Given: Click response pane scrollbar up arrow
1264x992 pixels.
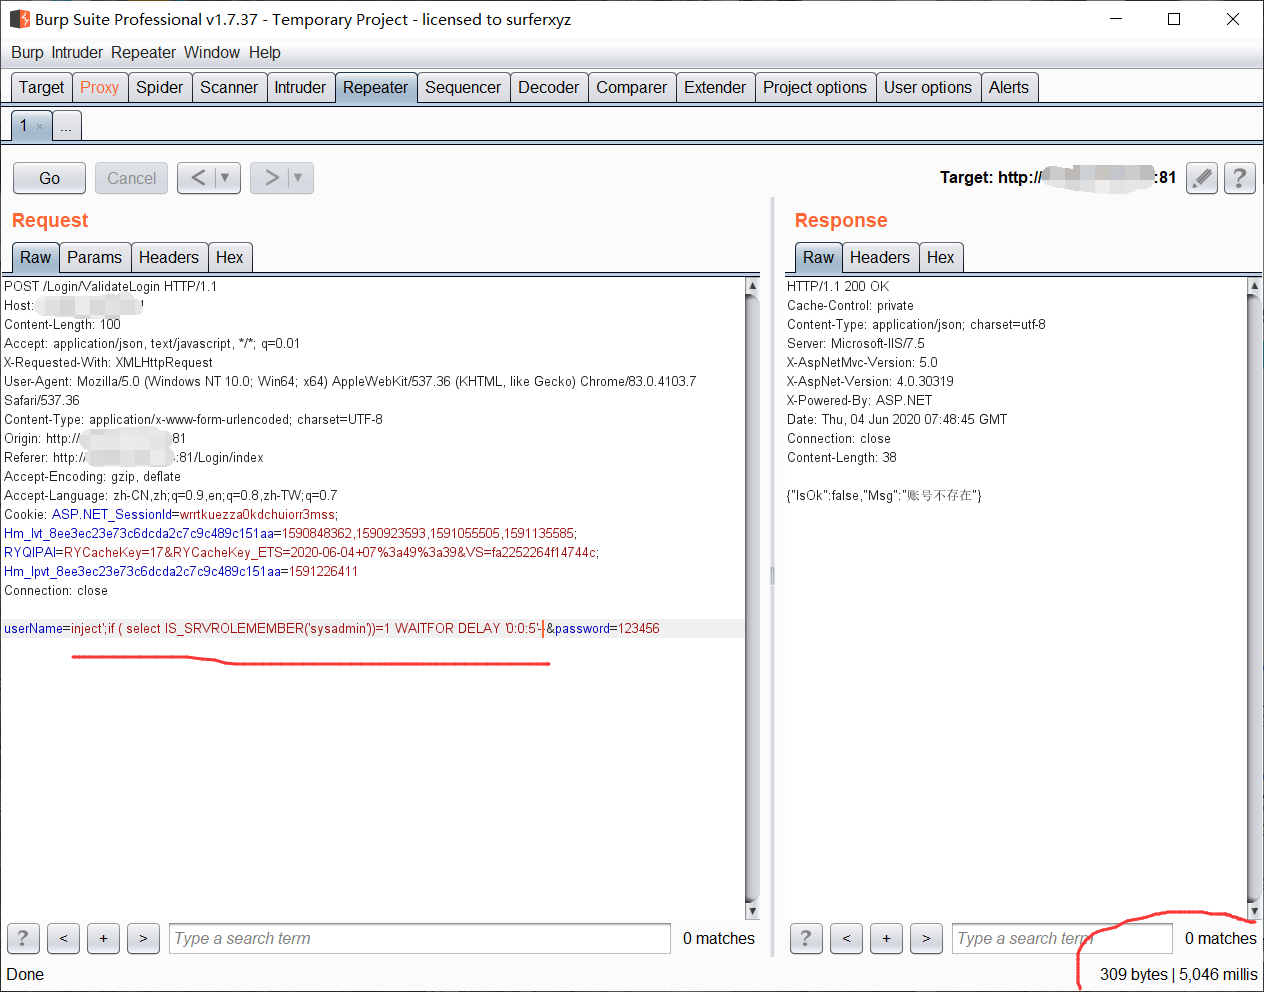Looking at the screenshot, I should pos(1254,286).
